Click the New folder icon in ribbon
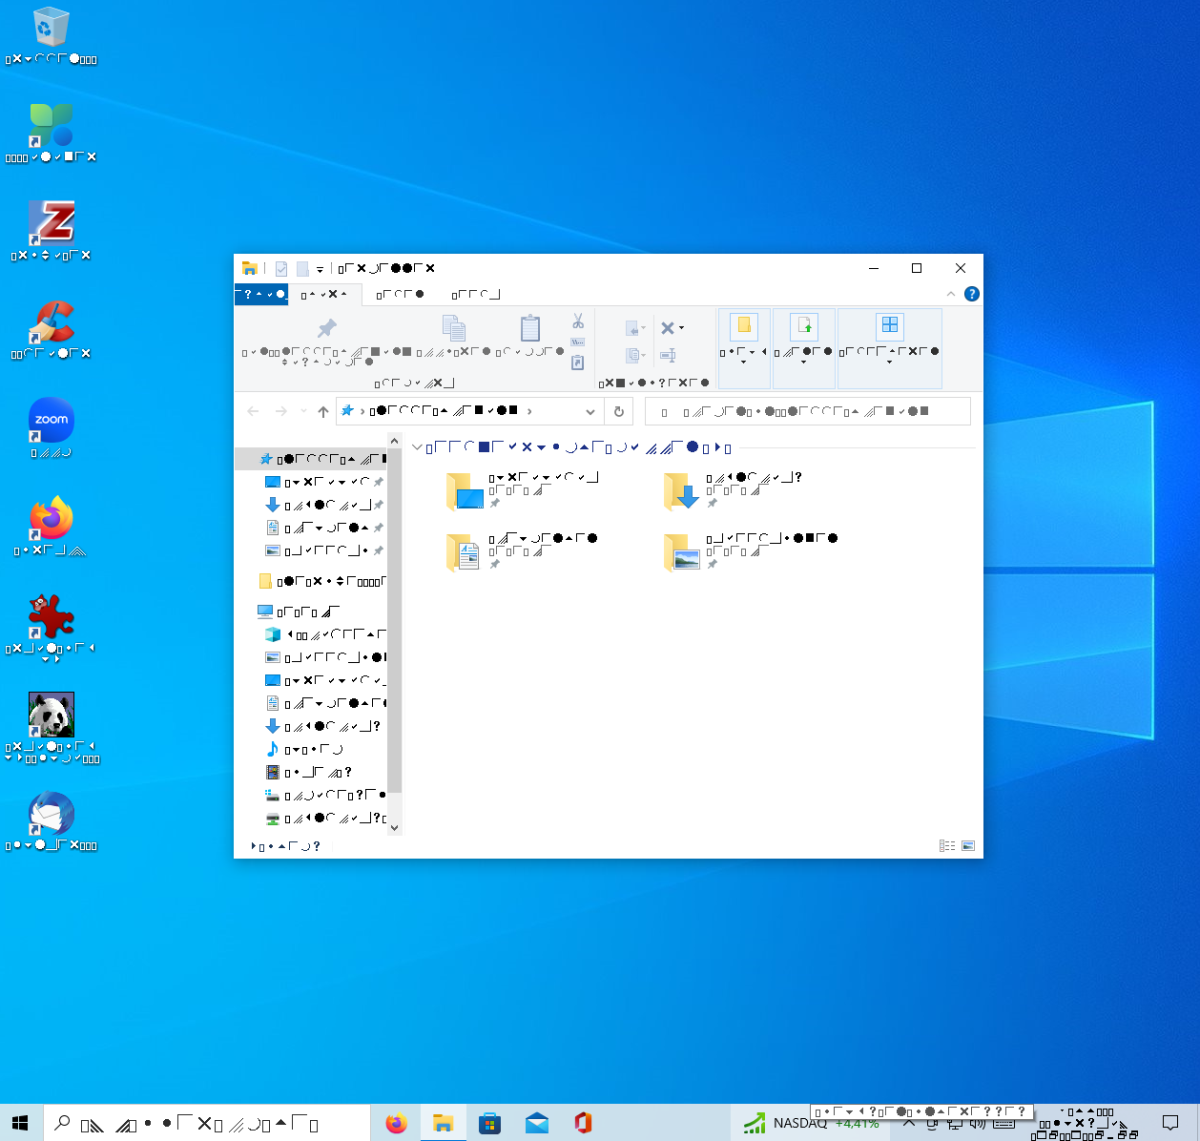Viewport: 1200px width, 1141px height. pos(743,326)
